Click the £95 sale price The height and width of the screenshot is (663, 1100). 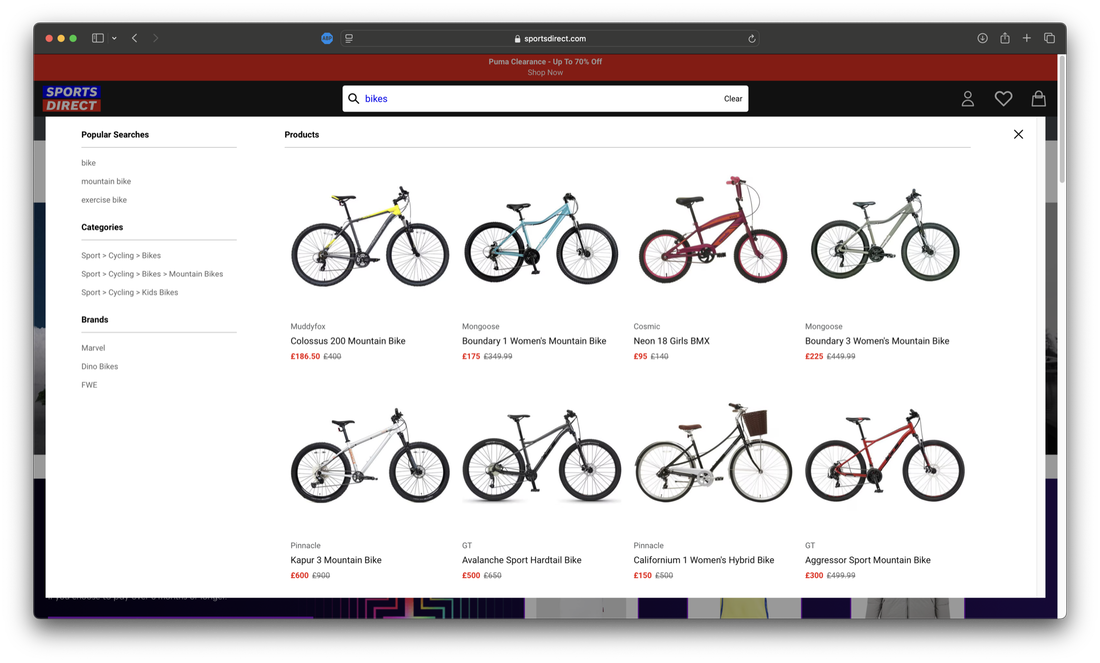pos(640,356)
